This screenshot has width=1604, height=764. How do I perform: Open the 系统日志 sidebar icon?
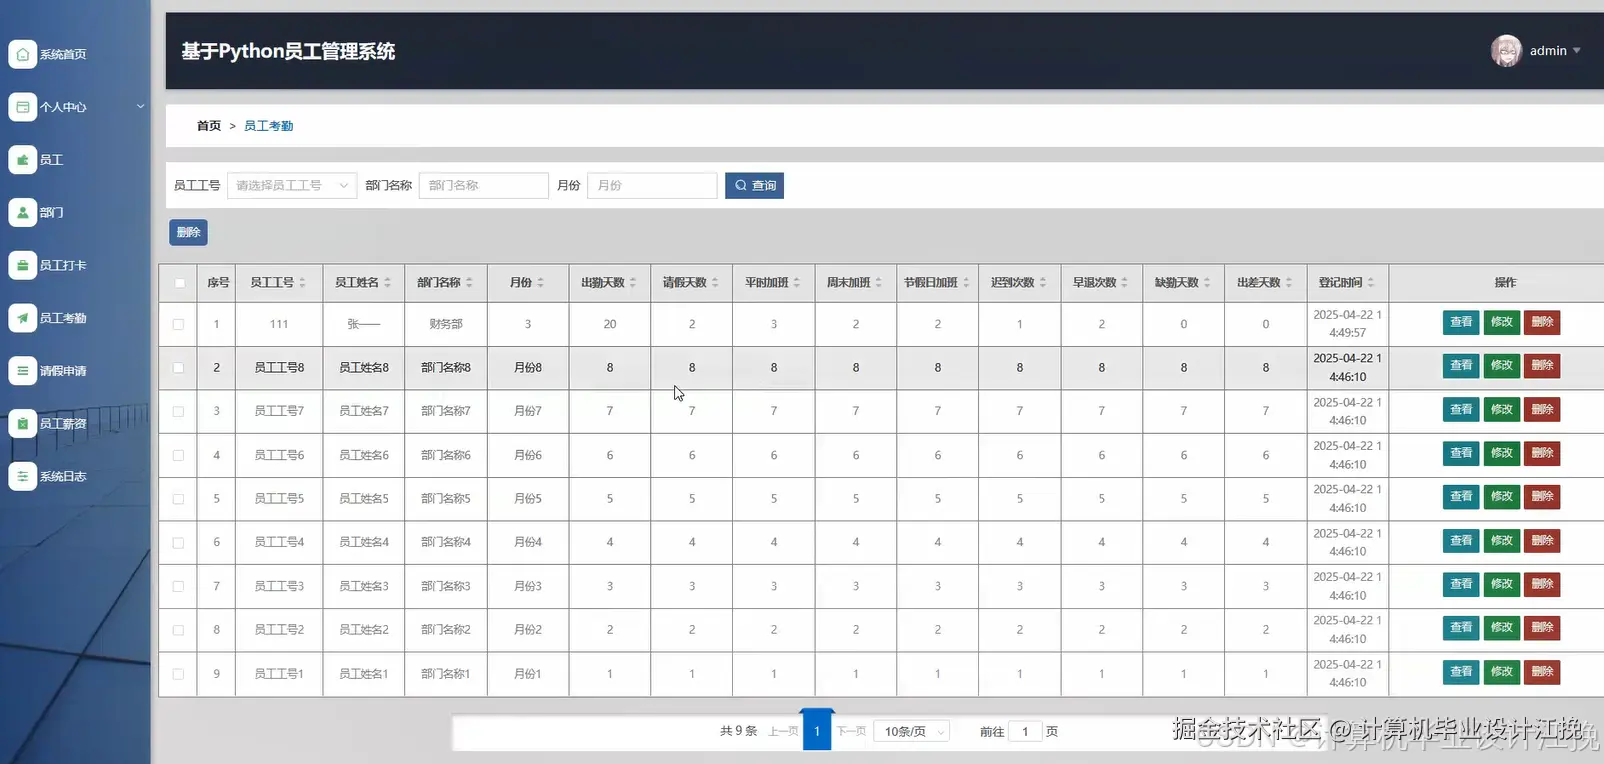point(22,476)
